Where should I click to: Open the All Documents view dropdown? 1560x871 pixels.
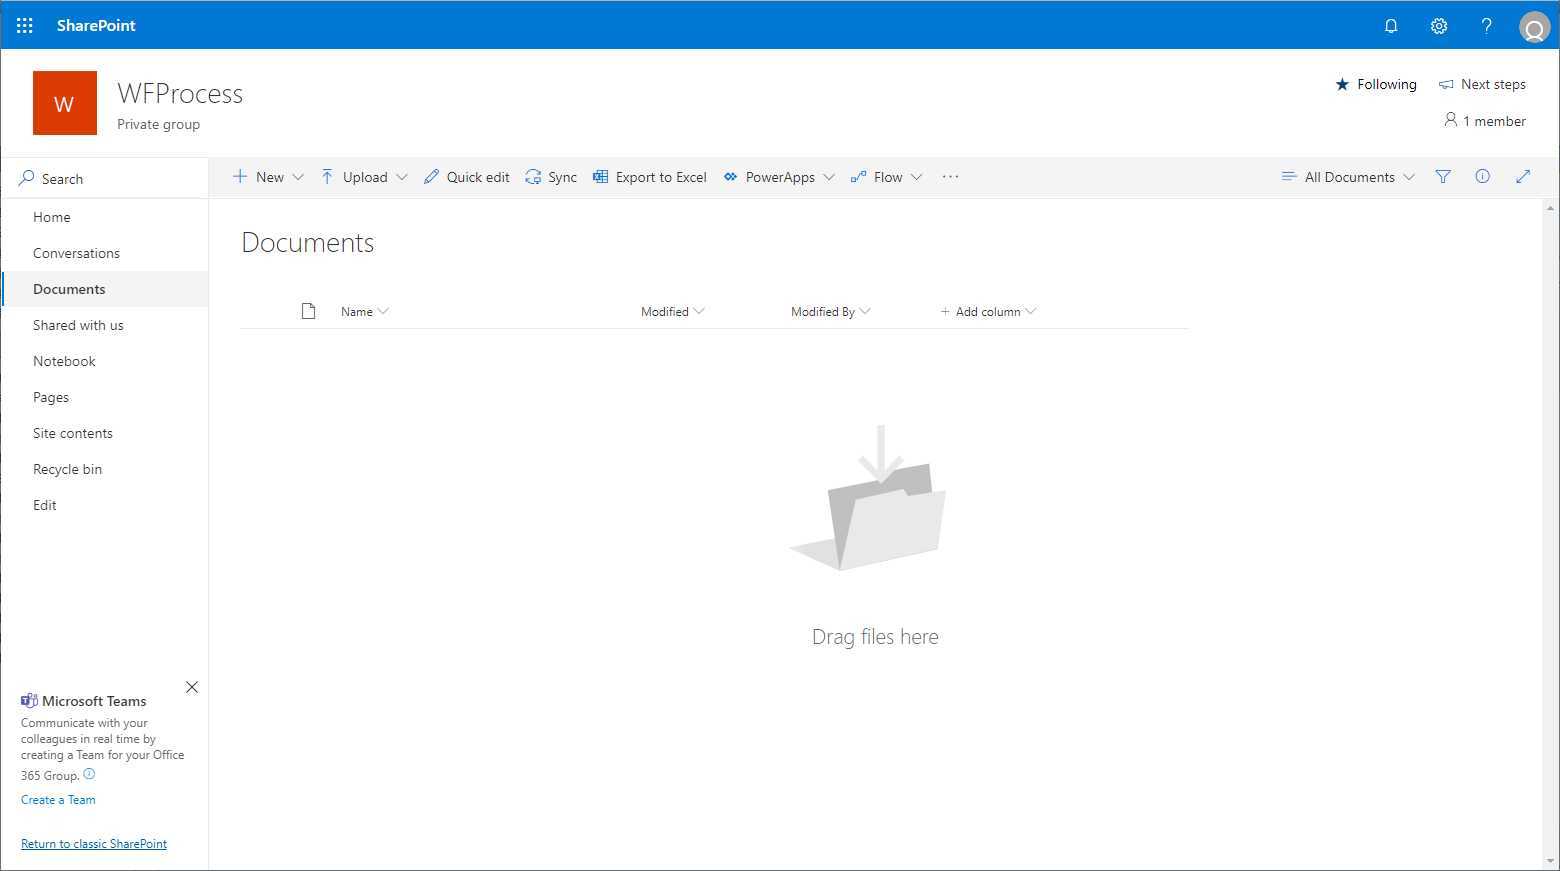click(1348, 177)
